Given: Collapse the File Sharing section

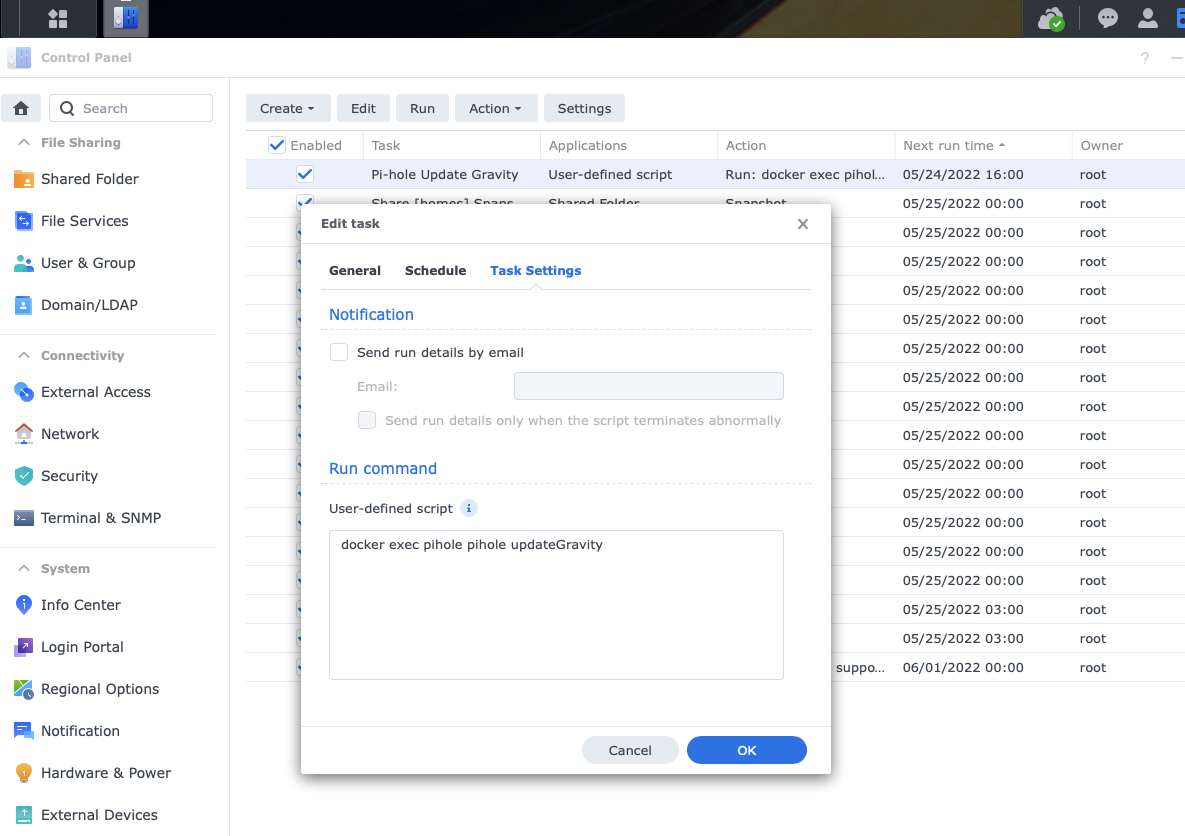Looking at the screenshot, I should coord(22,143).
